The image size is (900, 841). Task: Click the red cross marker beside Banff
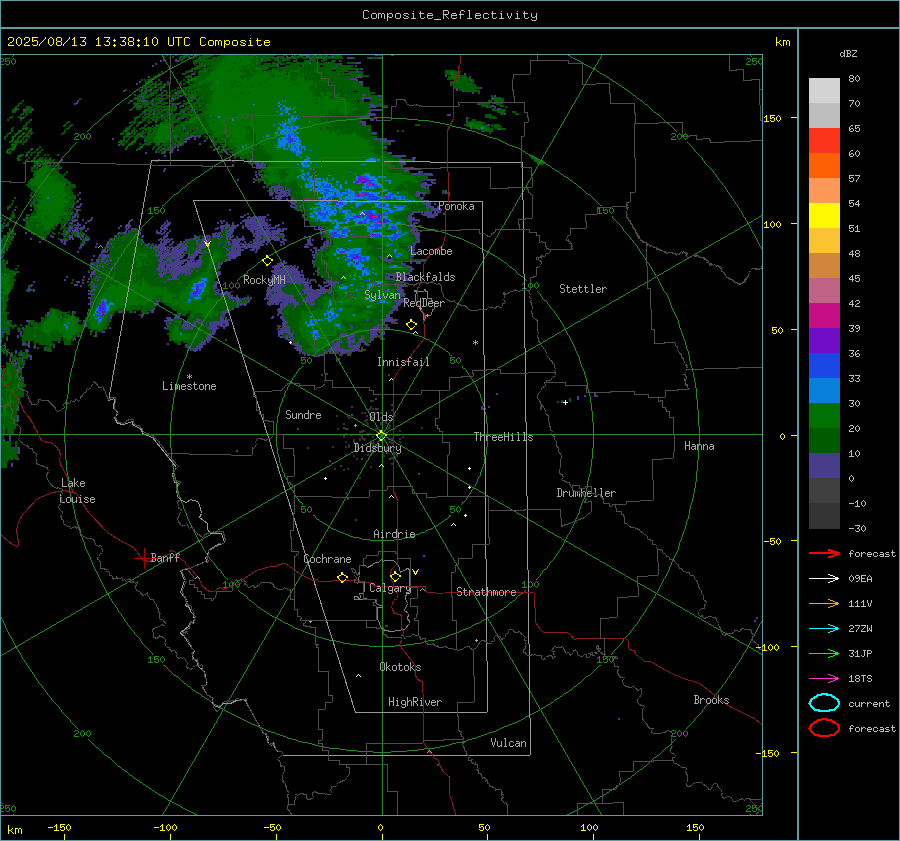(142, 558)
